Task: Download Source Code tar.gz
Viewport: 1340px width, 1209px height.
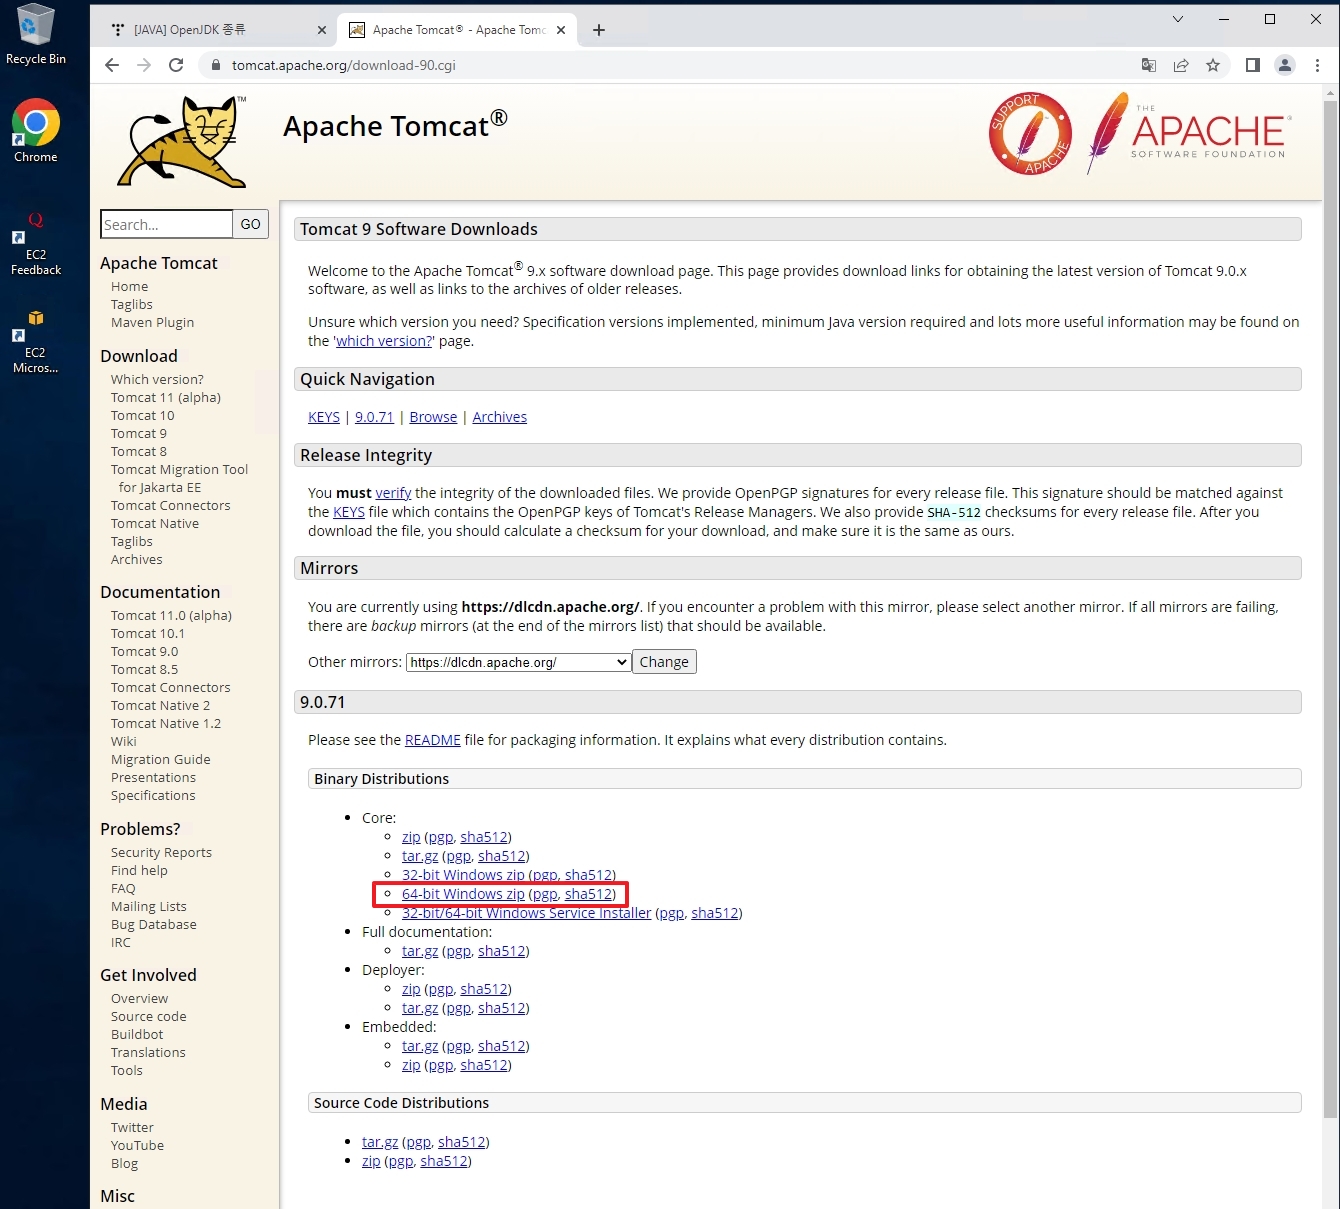Action: coord(380,1142)
